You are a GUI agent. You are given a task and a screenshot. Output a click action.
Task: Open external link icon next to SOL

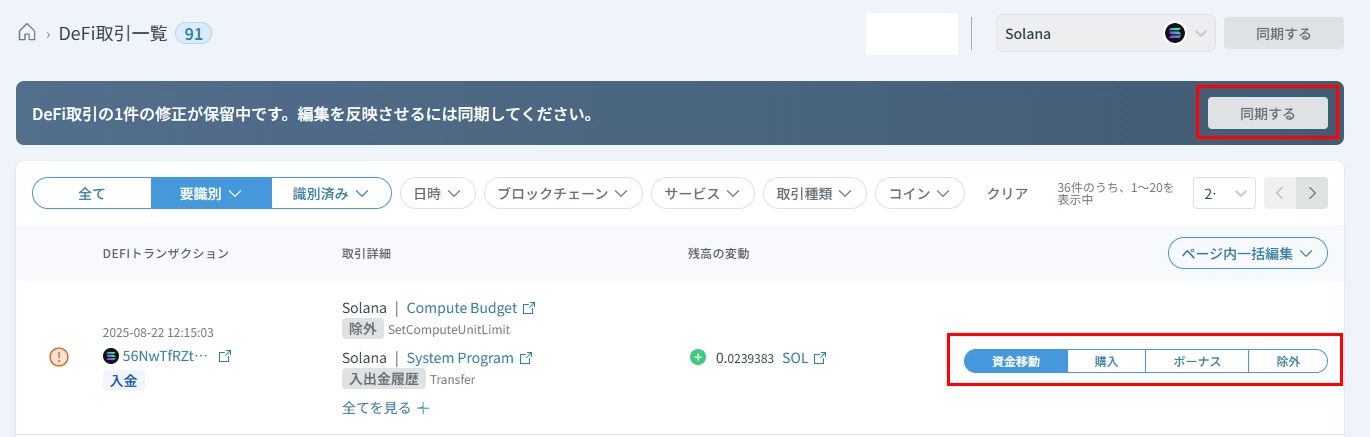820,358
